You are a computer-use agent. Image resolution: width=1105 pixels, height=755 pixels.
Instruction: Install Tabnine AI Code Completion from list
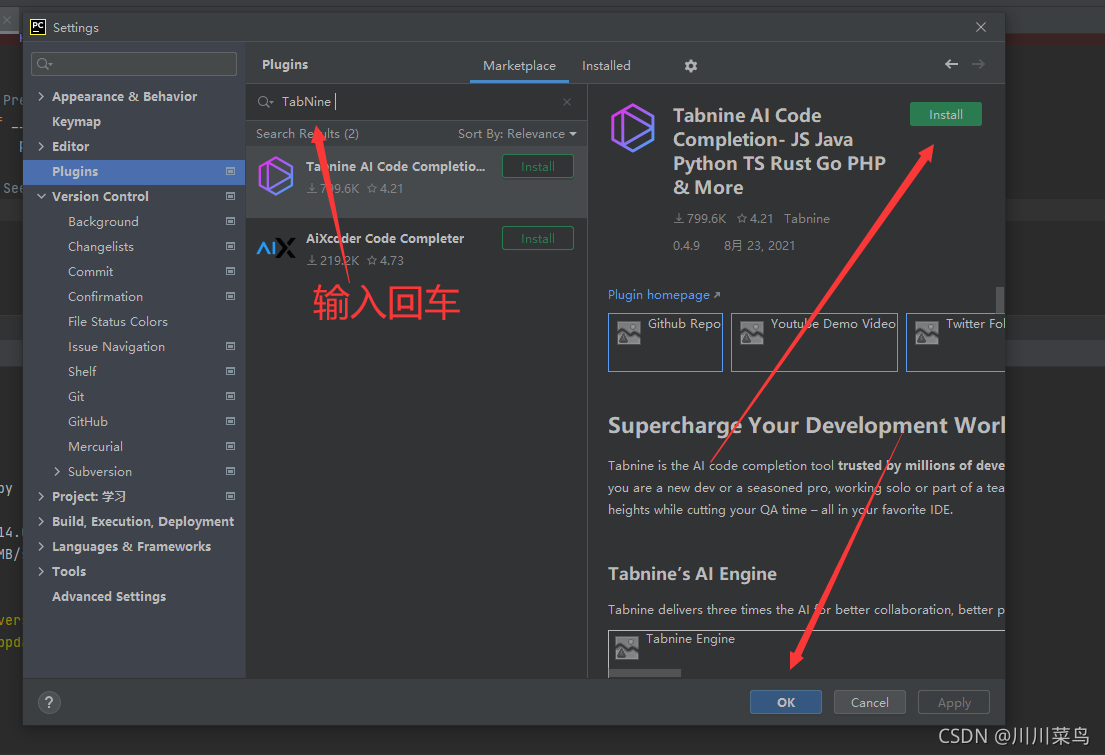coord(538,167)
